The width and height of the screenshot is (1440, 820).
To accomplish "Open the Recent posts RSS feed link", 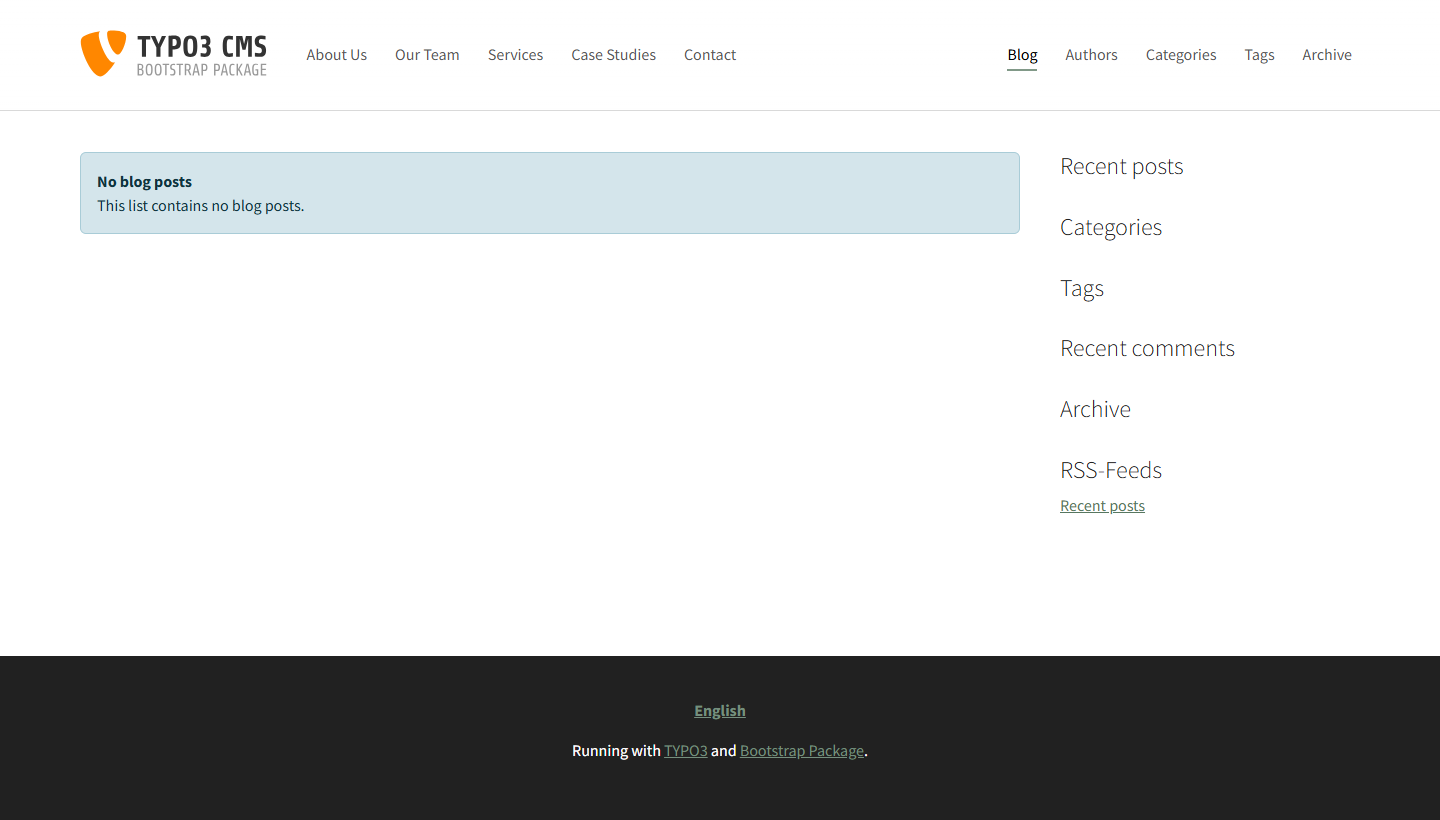I will [1102, 506].
